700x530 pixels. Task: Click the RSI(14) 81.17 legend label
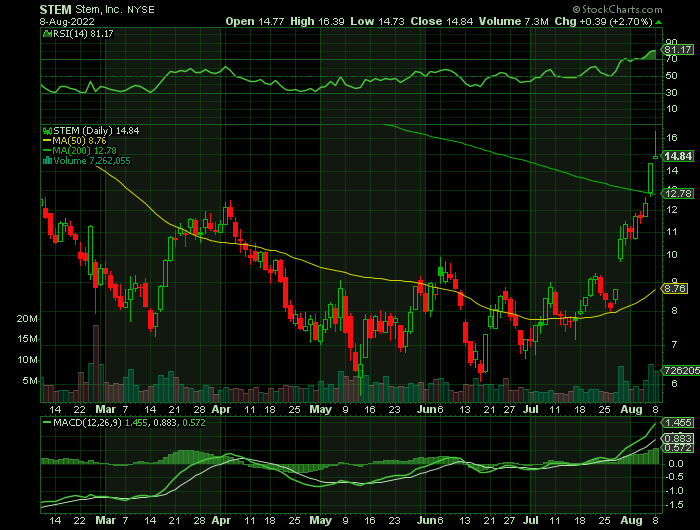pos(83,33)
